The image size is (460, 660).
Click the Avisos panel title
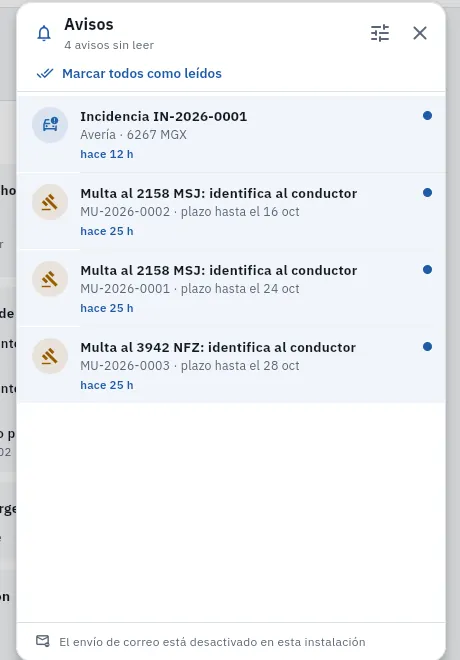tap(89, 24)
